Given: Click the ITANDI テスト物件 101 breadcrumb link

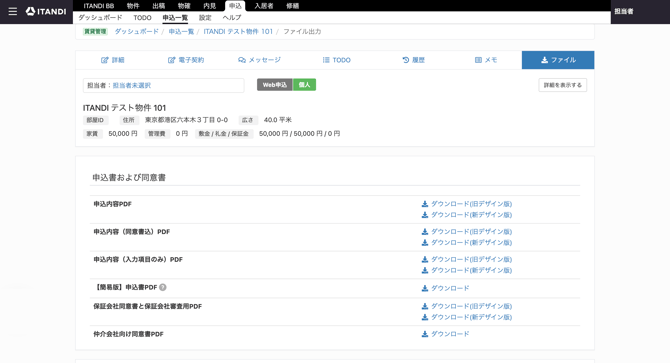Looking at the screenshot, I should [x=238, y=32].
